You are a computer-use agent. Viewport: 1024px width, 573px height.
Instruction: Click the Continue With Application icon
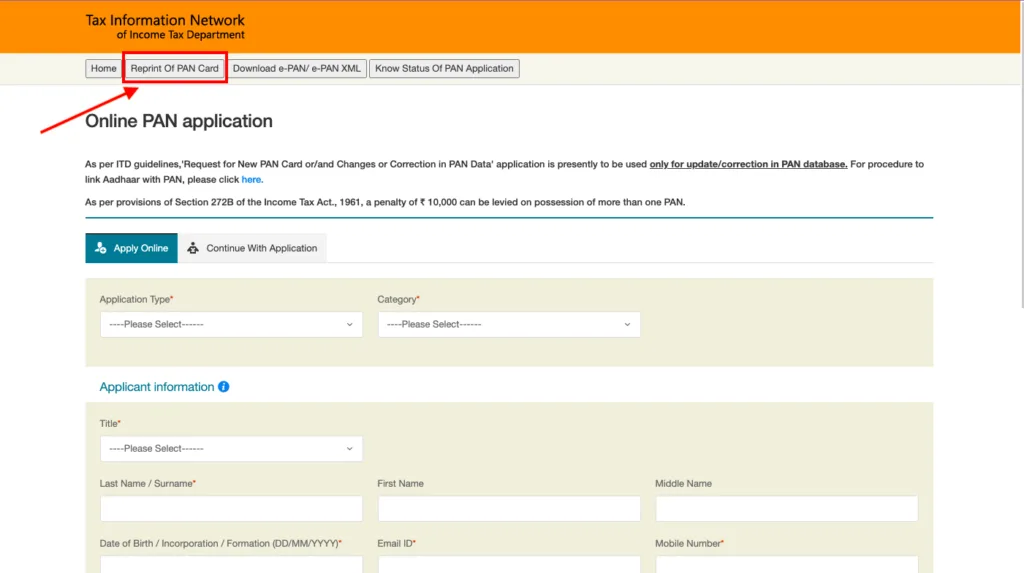point(193,248)
